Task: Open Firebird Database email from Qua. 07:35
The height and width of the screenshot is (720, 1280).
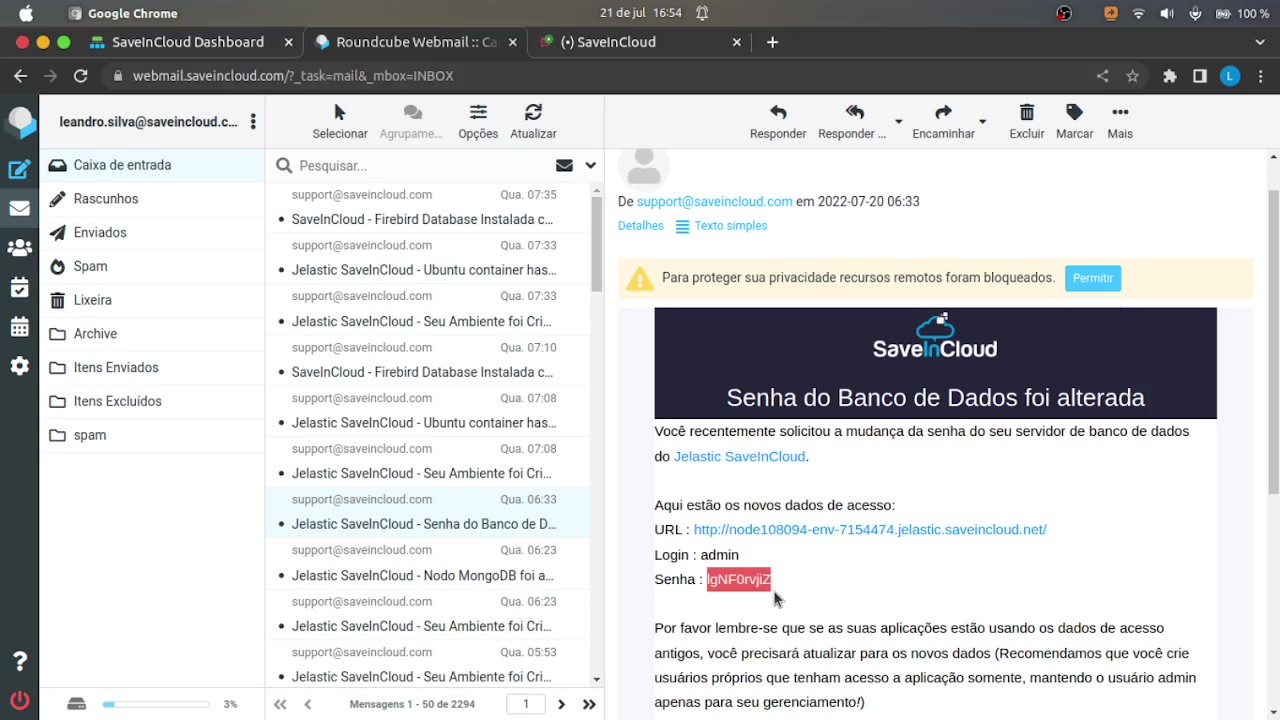Action: (x=428, y=207)
